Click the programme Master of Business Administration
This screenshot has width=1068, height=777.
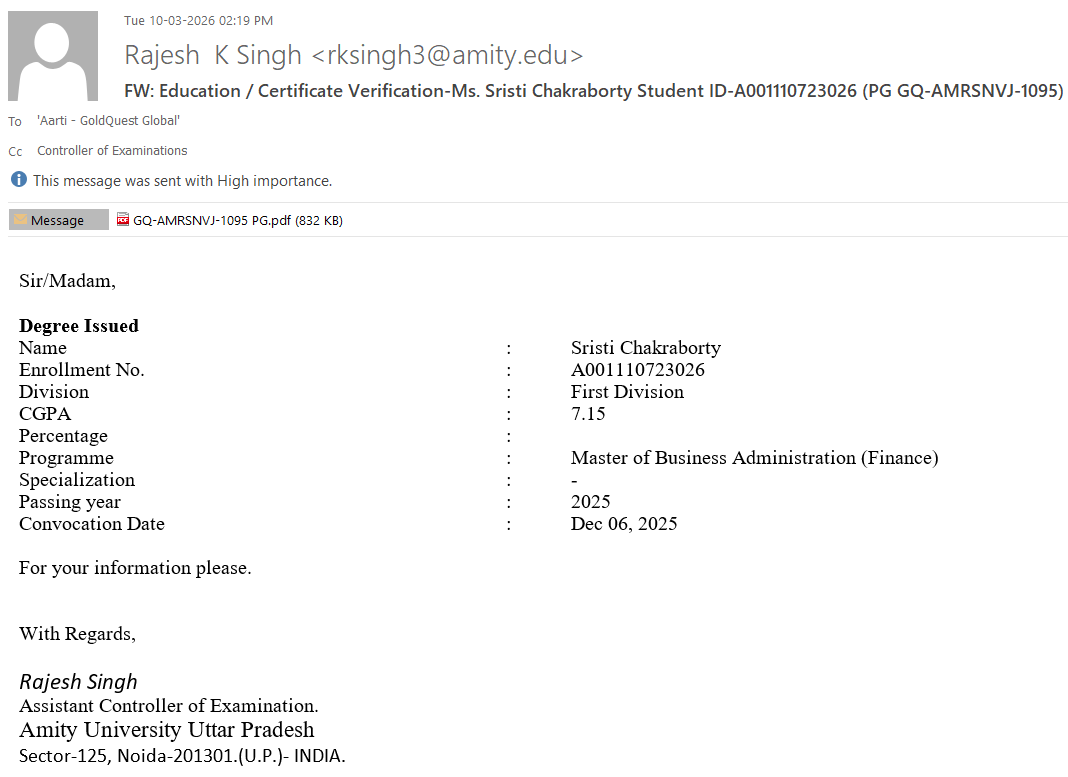click(754, 458)
